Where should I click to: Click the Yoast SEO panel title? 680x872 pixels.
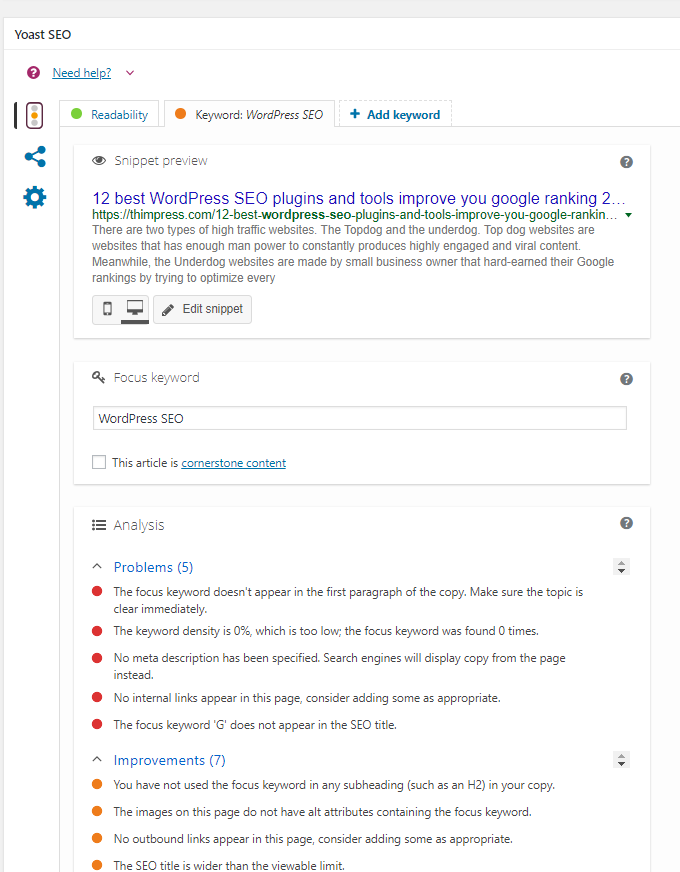43,34
